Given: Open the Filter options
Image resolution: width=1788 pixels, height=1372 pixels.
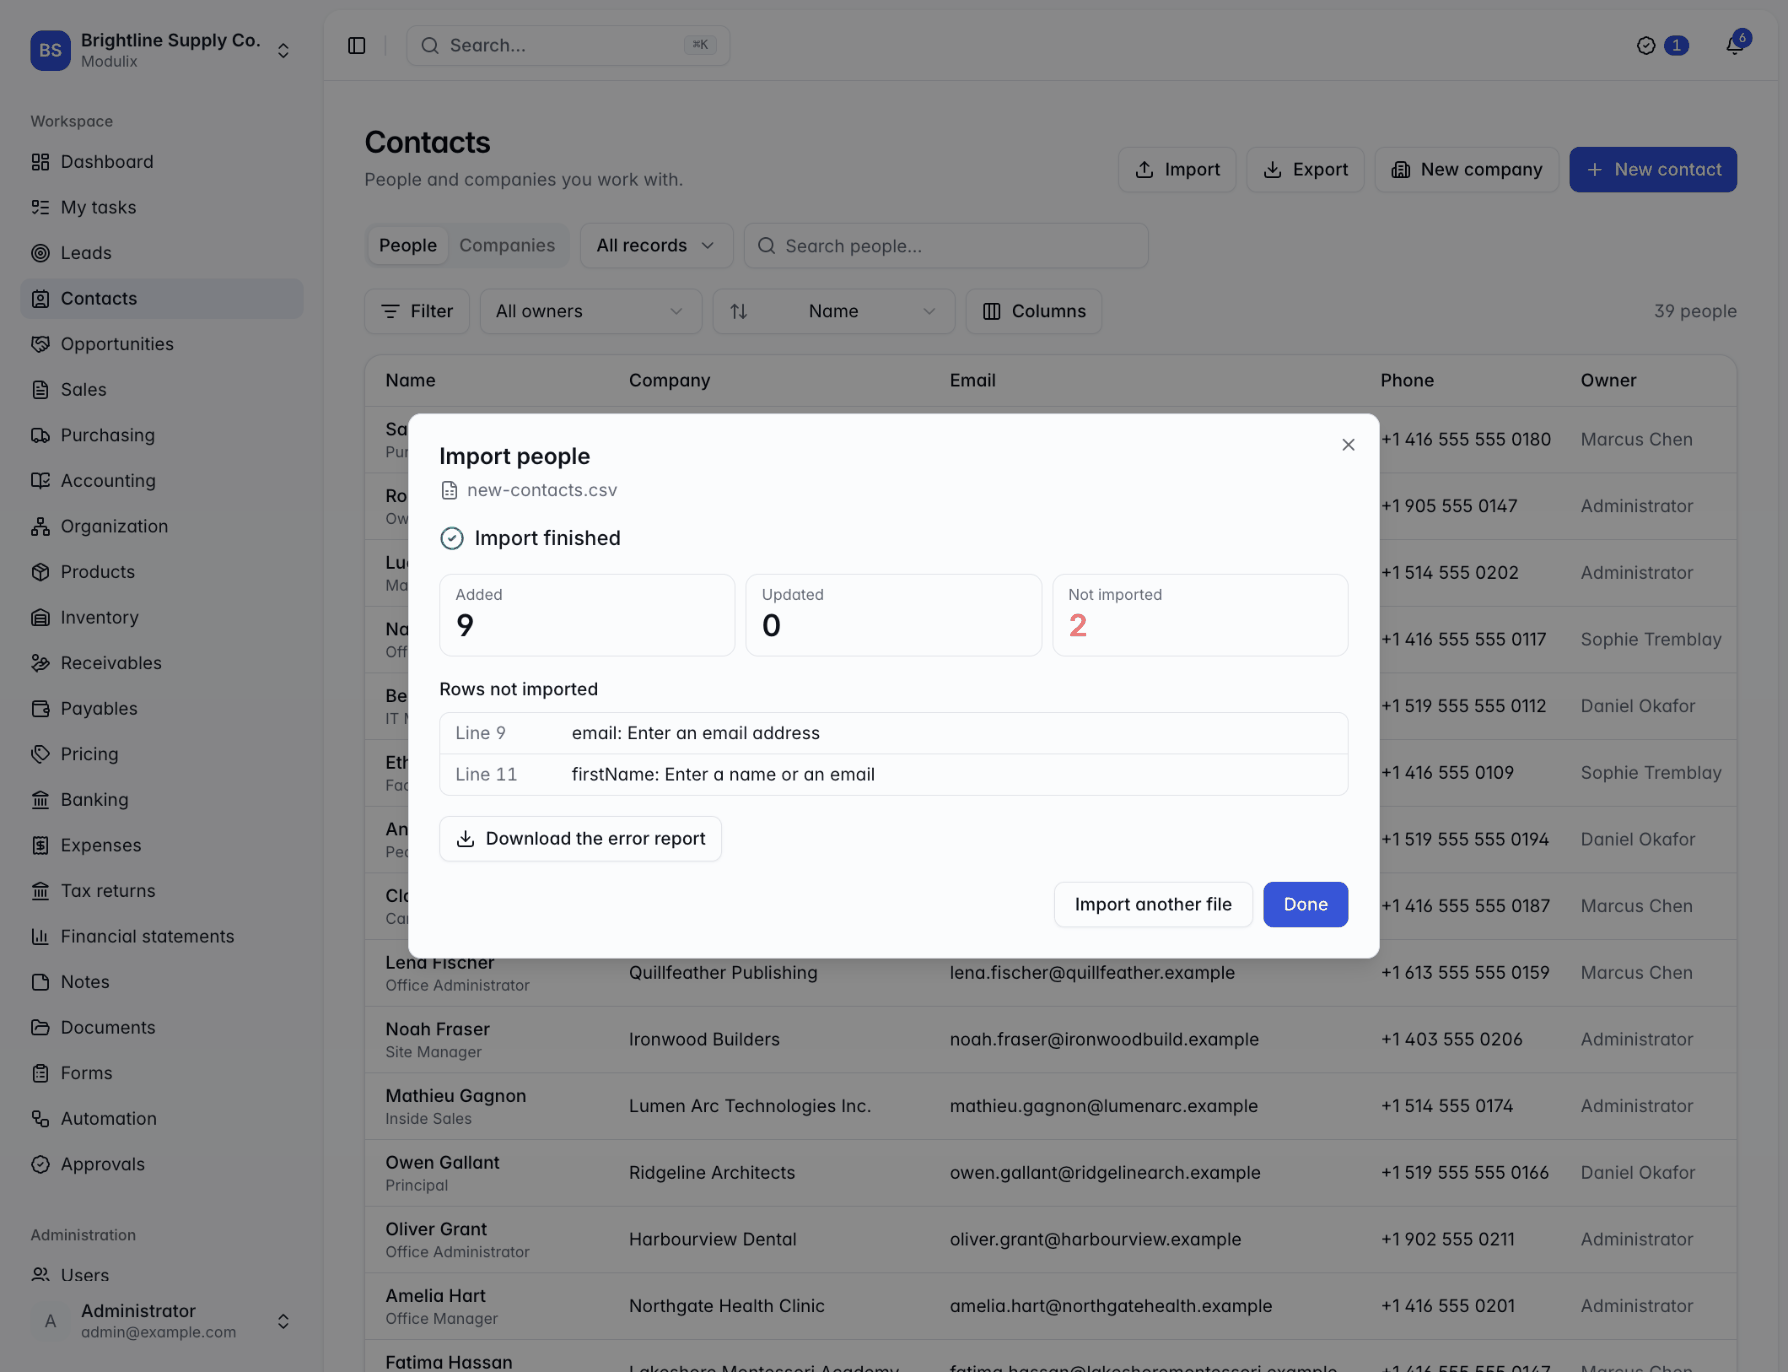Looking at the screenshot, I should click(x=417, y=311).
